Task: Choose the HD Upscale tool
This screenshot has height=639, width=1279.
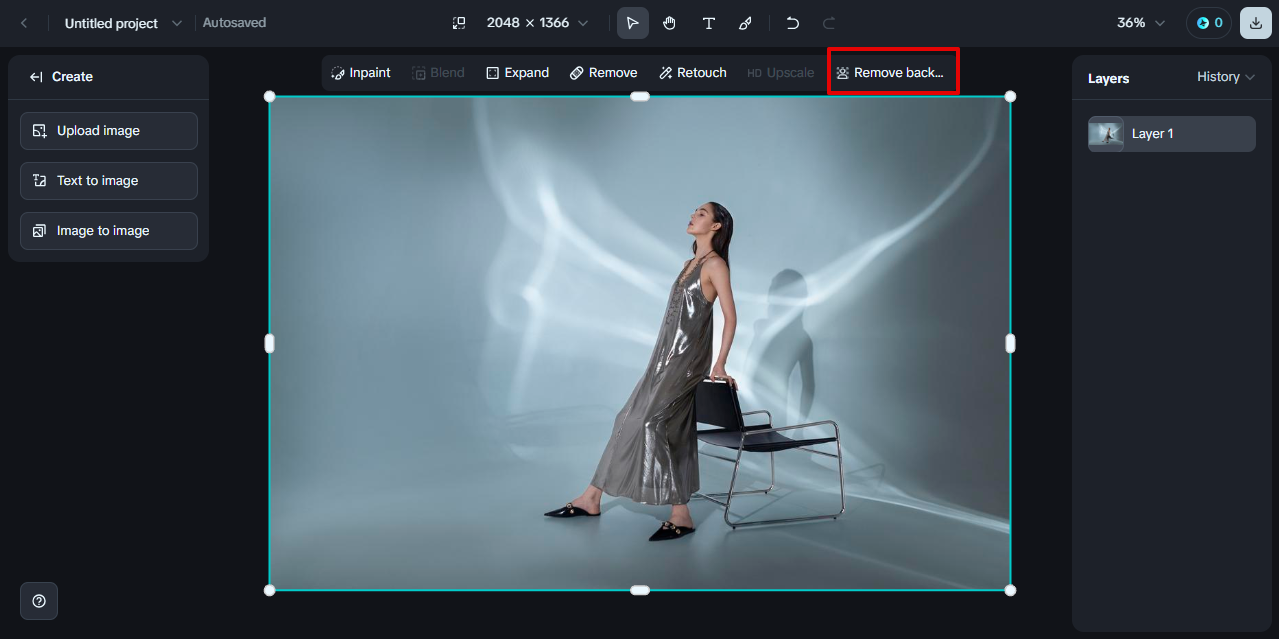Action: (x=780, y=73)
